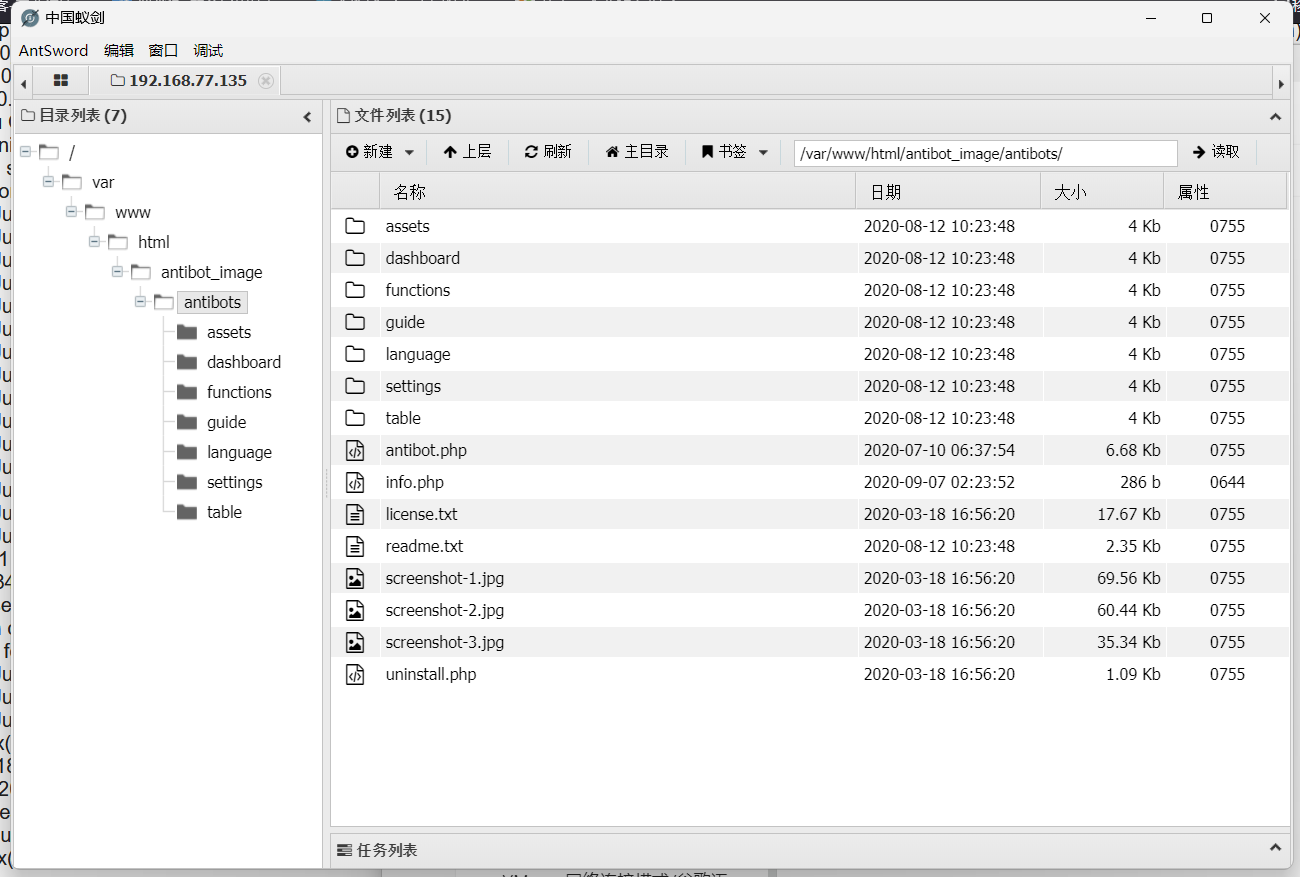
Task: Expand the 任务列表 panel chevron
Action: coord(1275,848)
